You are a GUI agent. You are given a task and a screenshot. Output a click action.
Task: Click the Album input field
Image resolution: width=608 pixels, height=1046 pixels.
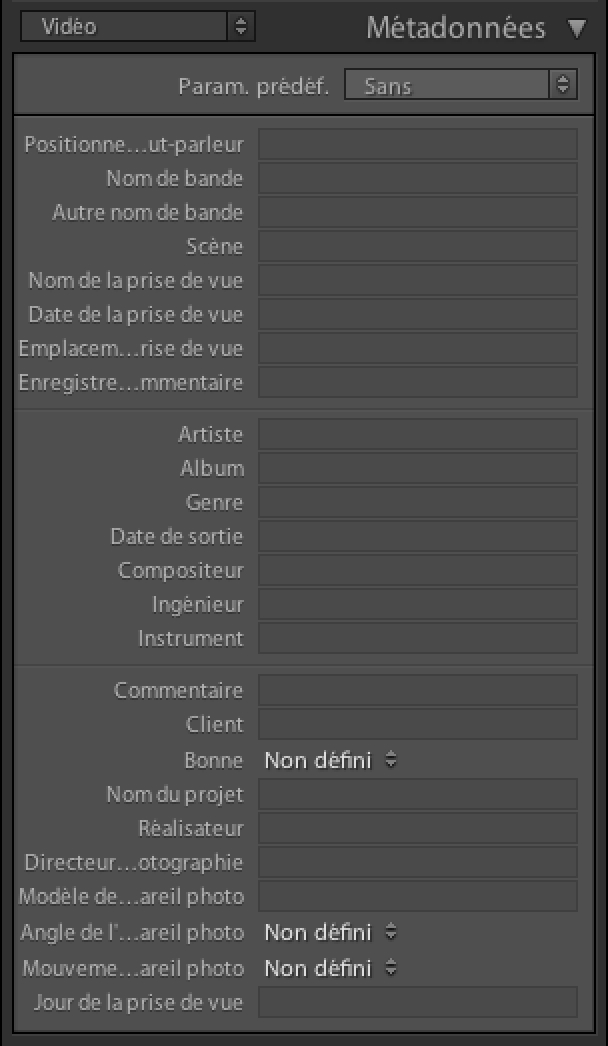(x=418, y=468)
